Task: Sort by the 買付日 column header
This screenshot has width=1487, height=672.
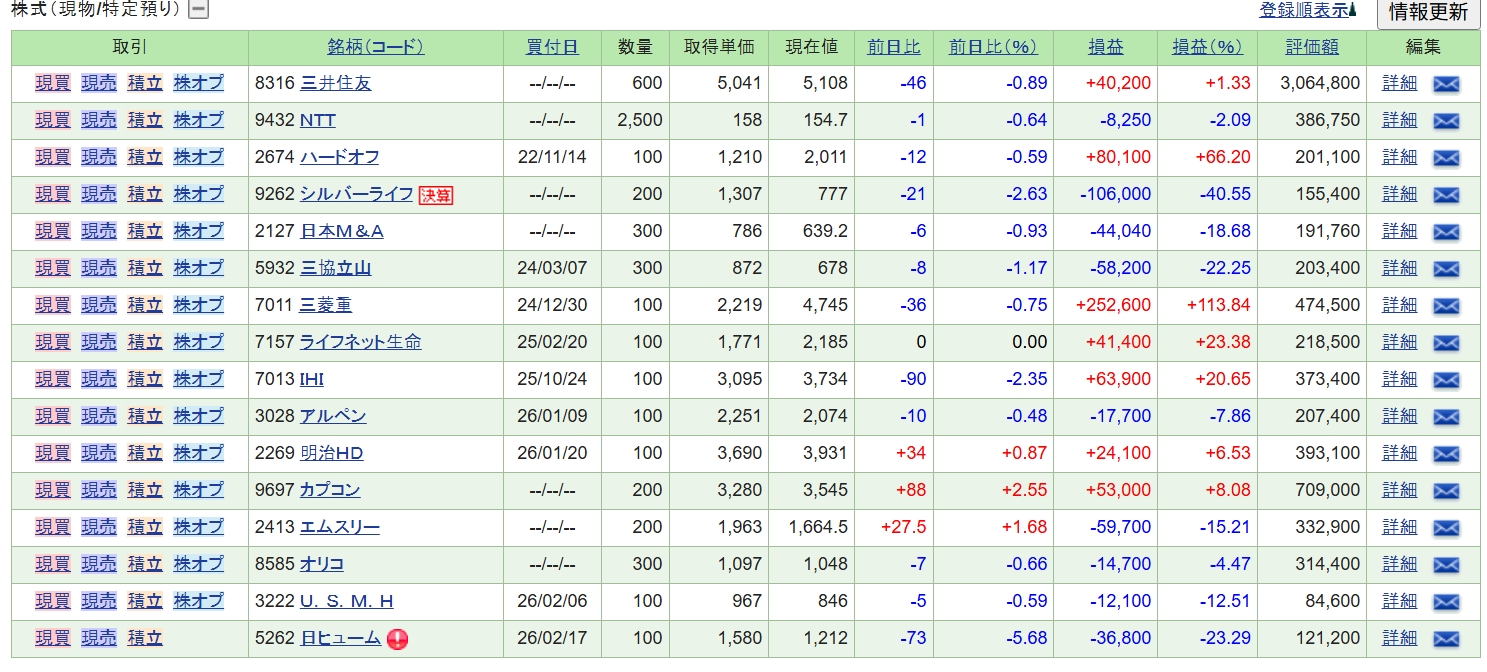Action: (x=552, y=47)
